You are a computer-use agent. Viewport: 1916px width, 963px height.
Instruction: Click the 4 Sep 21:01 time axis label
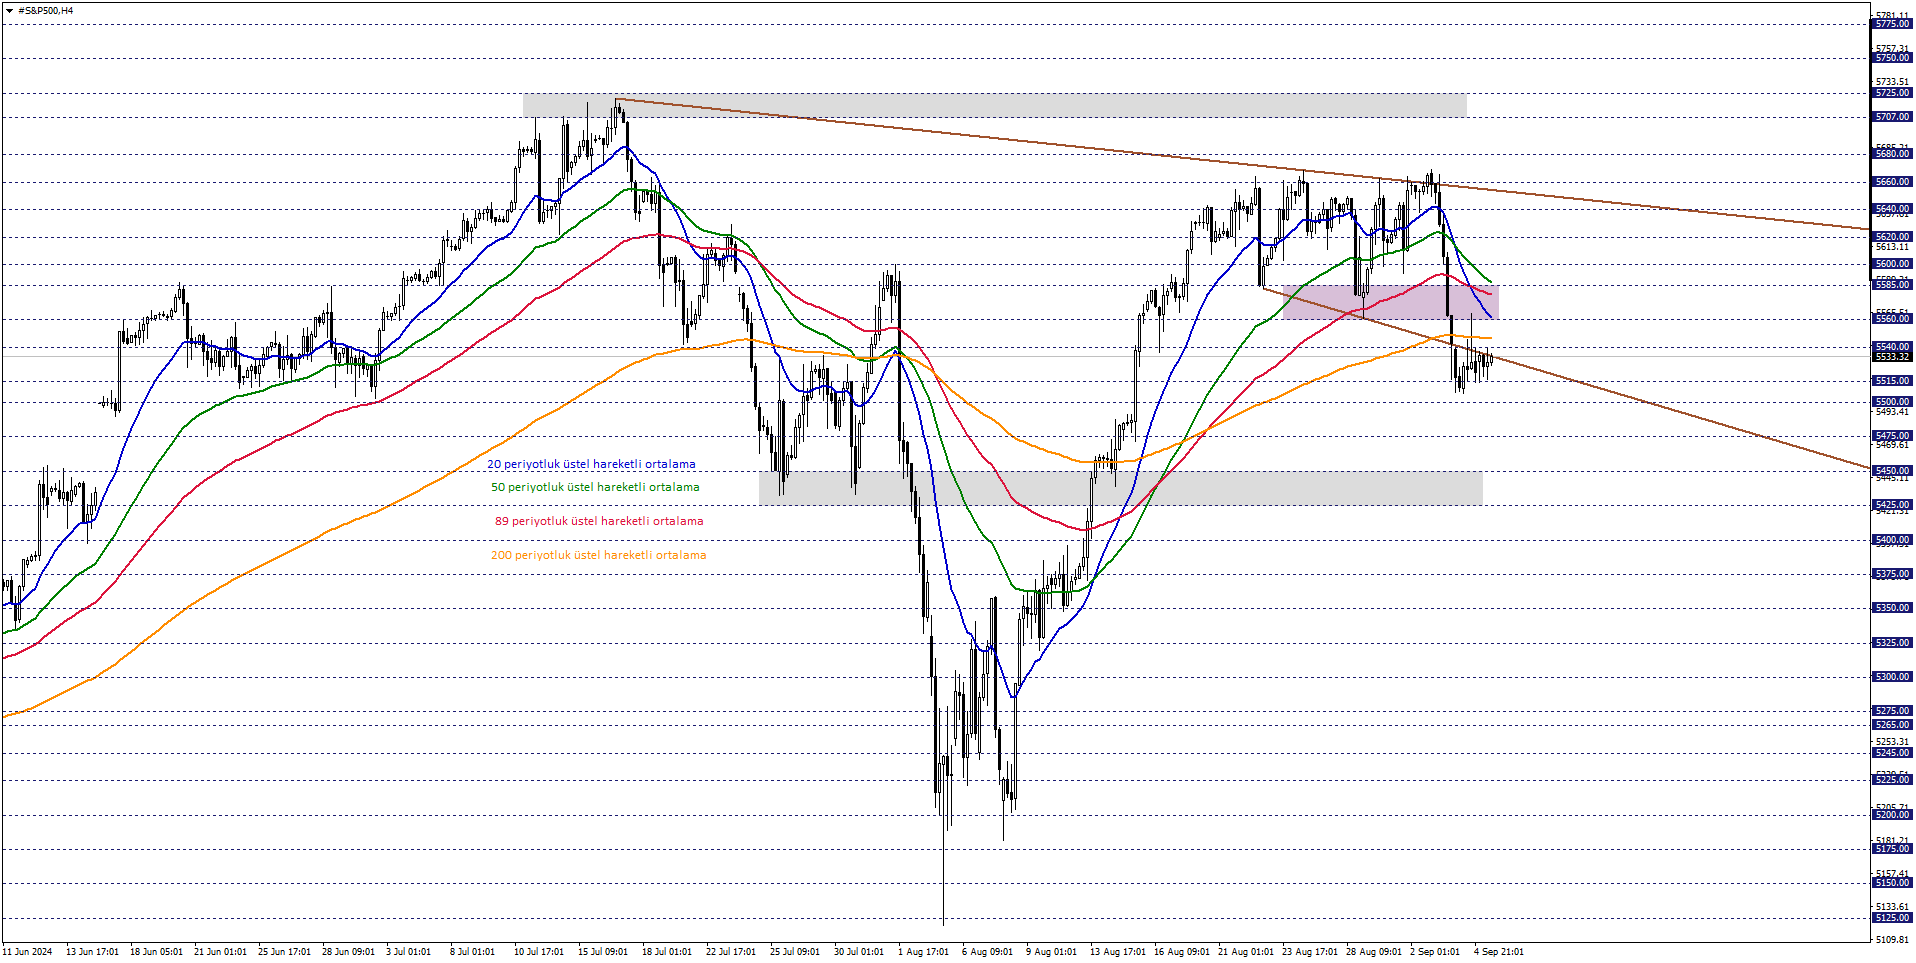(x=1499, y=952)
